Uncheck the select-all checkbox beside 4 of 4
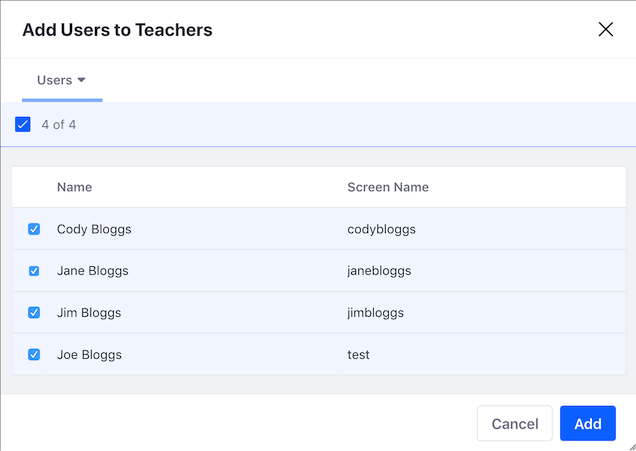636x451 pixels. (x=23, y=125)
